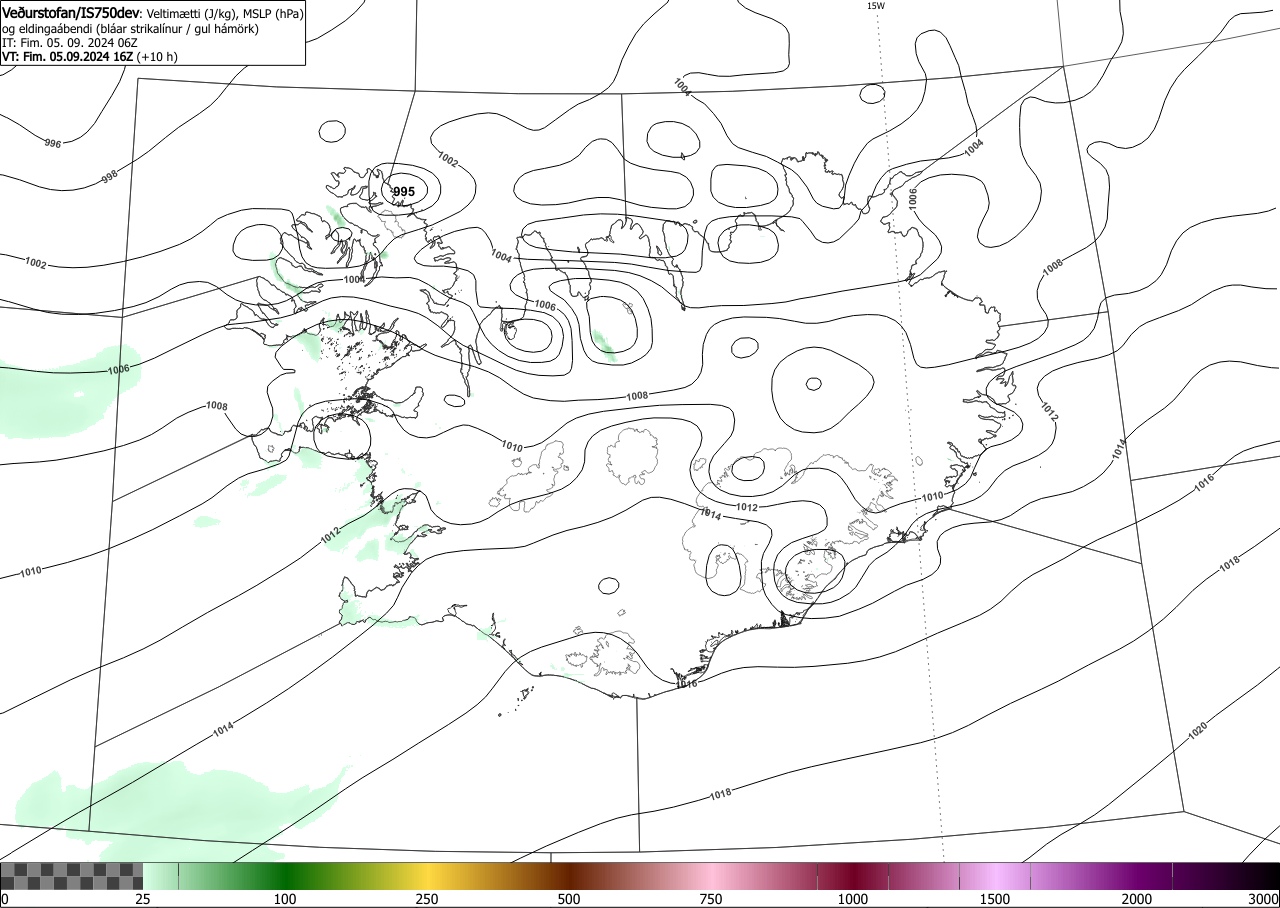Click the 2000 value on the color scale
The height and width of the screenshot is (908, 1280).
1137,899
